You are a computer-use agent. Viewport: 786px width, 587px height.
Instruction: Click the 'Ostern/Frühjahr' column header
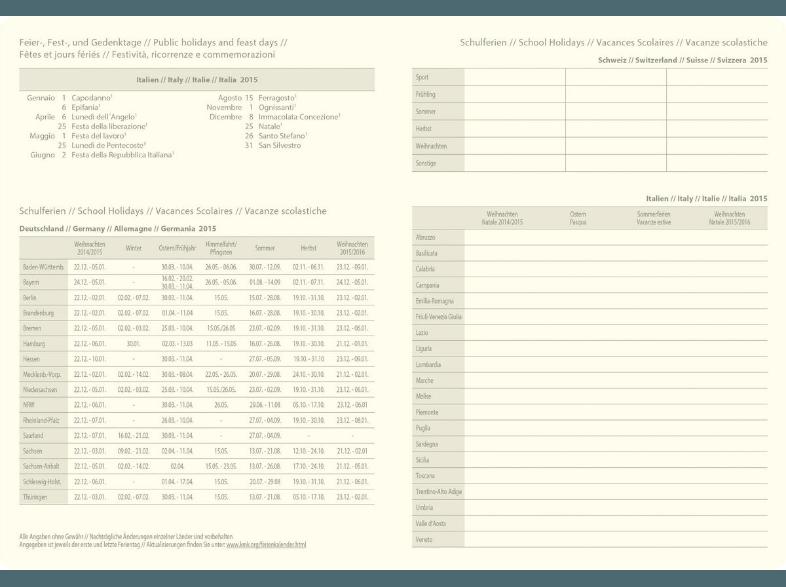[177, 248]
